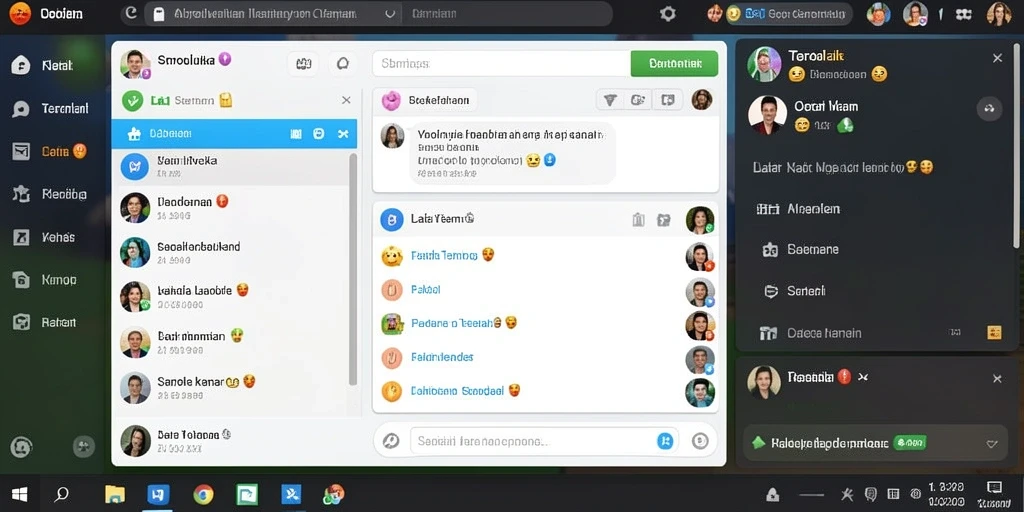Click the circular icon in blue Dabeiem row

click(319, 133)
